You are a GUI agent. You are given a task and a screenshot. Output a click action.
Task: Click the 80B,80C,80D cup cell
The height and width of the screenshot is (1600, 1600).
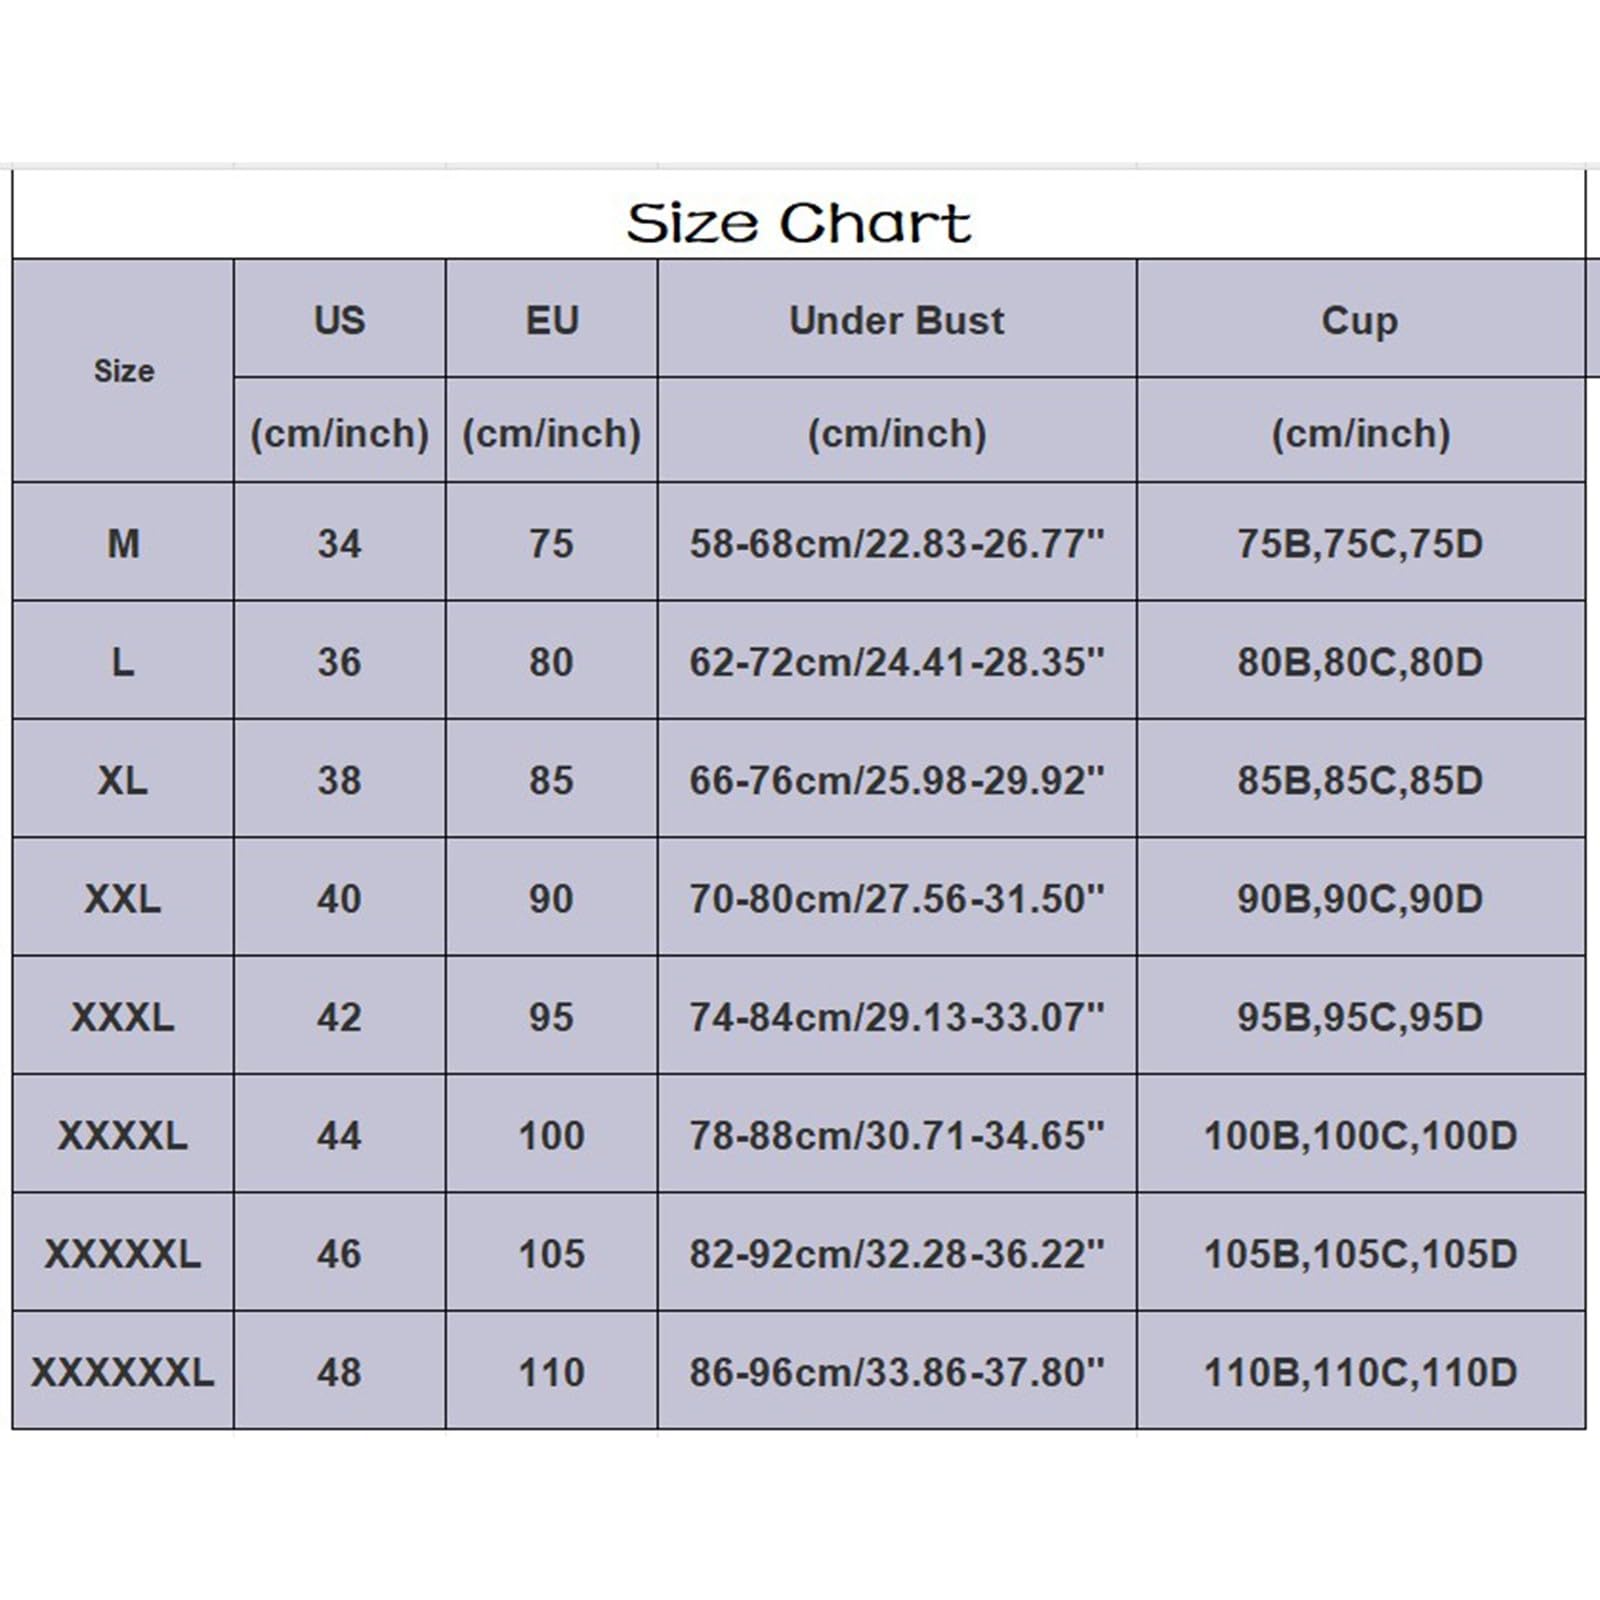click(1359, 662)
